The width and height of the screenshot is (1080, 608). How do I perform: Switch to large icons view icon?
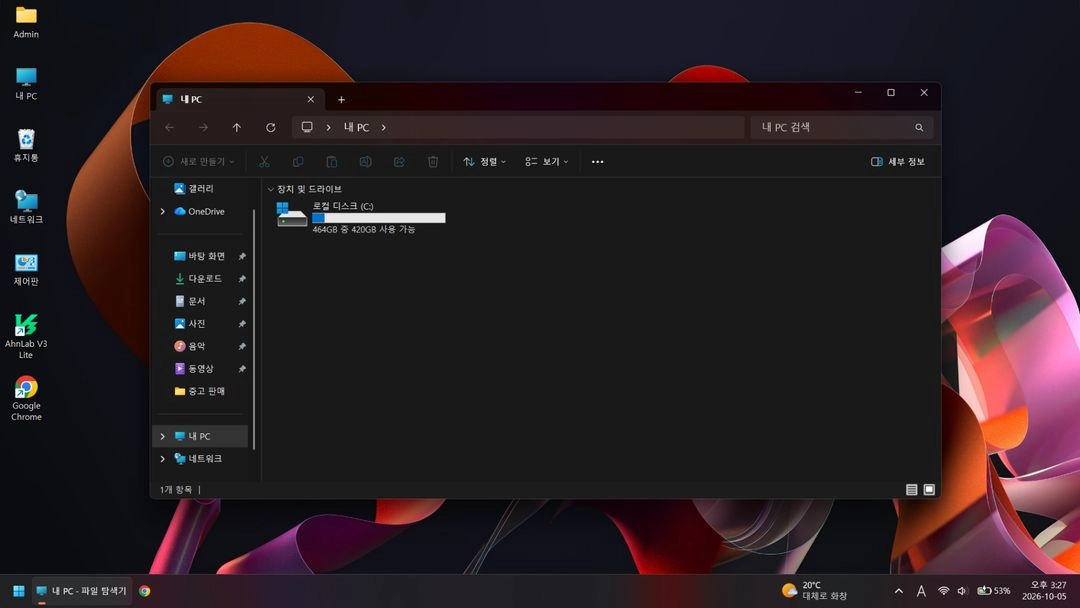click(929, 490)
